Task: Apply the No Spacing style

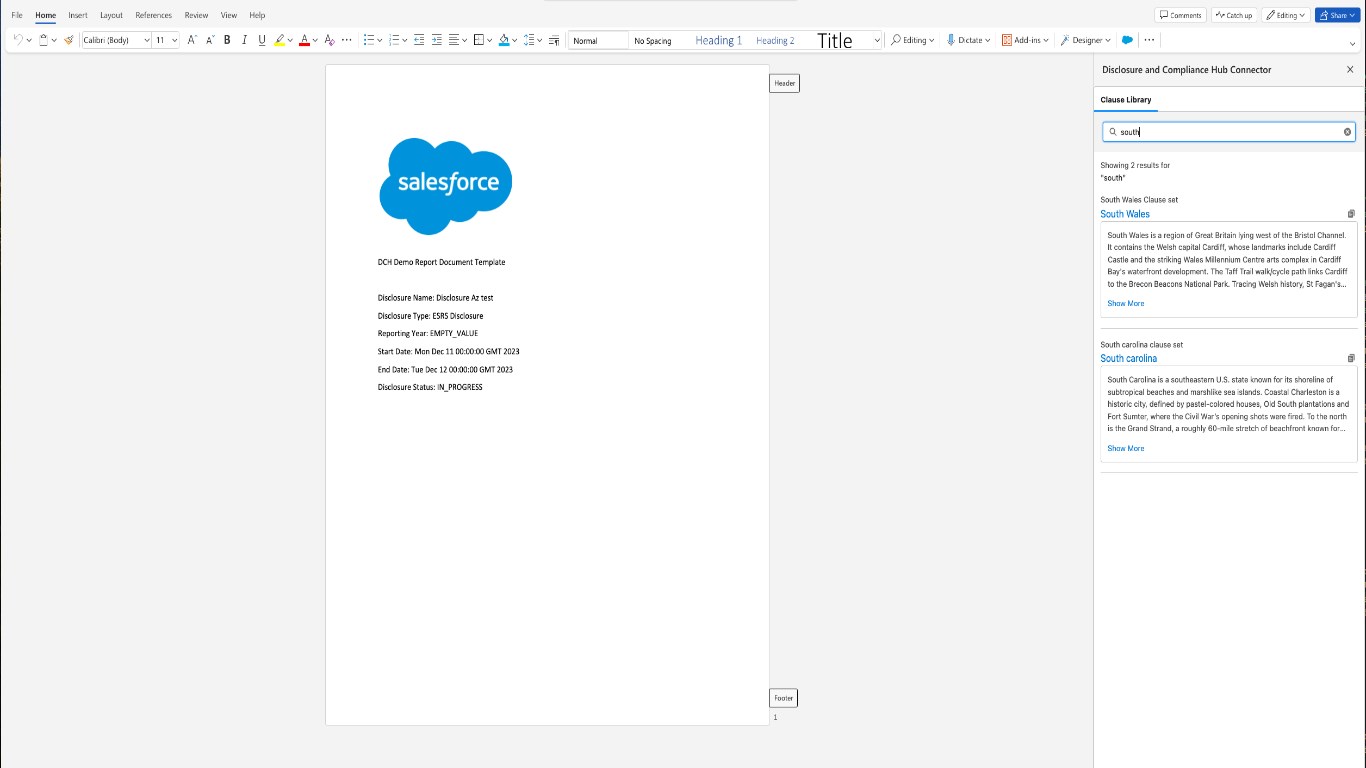Action: pyautogui.click(x=653, y=41)
